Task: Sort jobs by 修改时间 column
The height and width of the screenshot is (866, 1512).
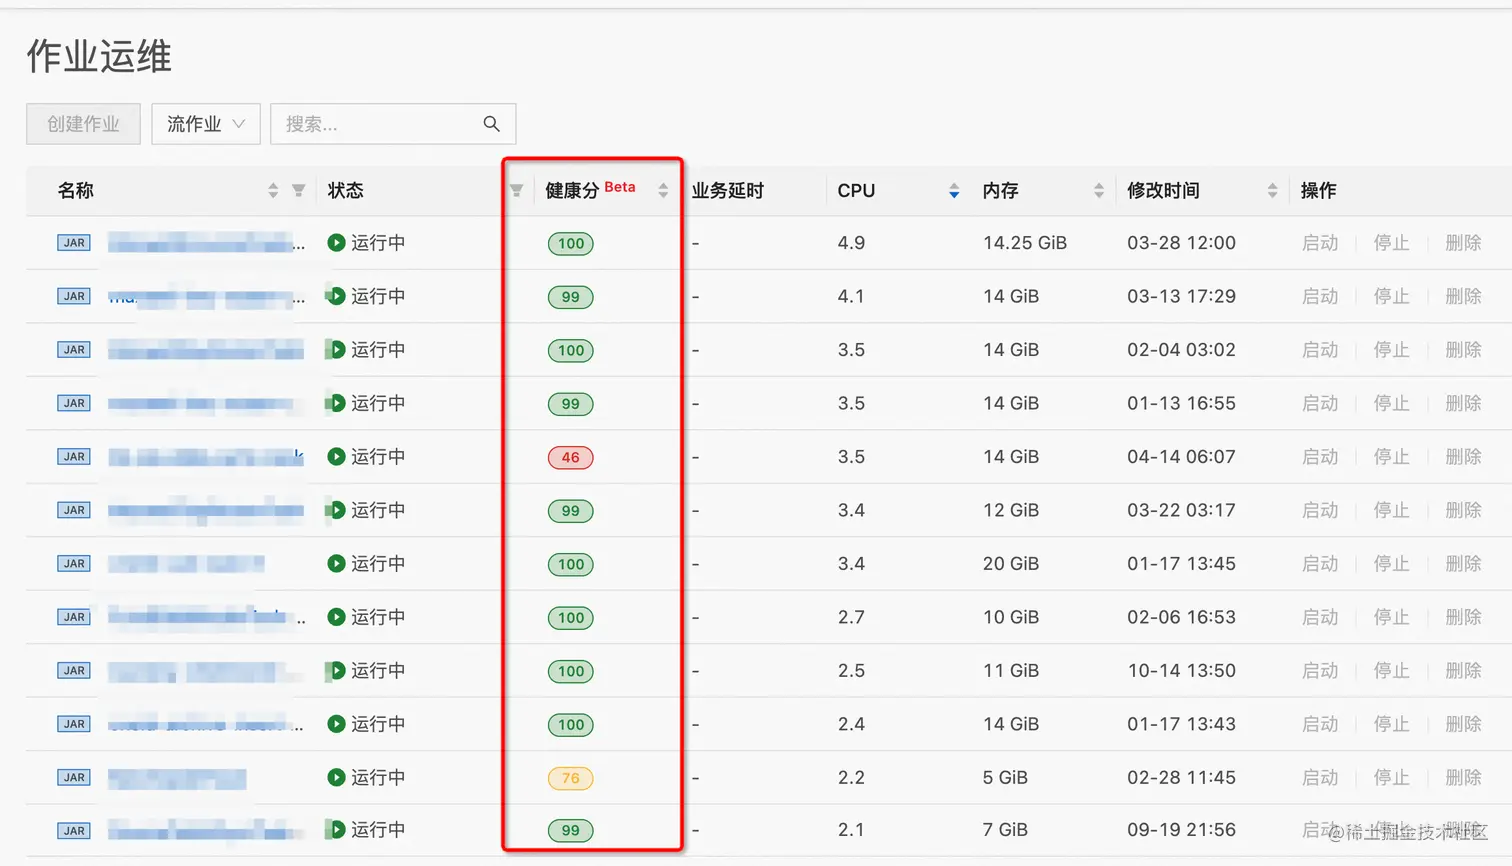Action: (x=1272, y=190)
